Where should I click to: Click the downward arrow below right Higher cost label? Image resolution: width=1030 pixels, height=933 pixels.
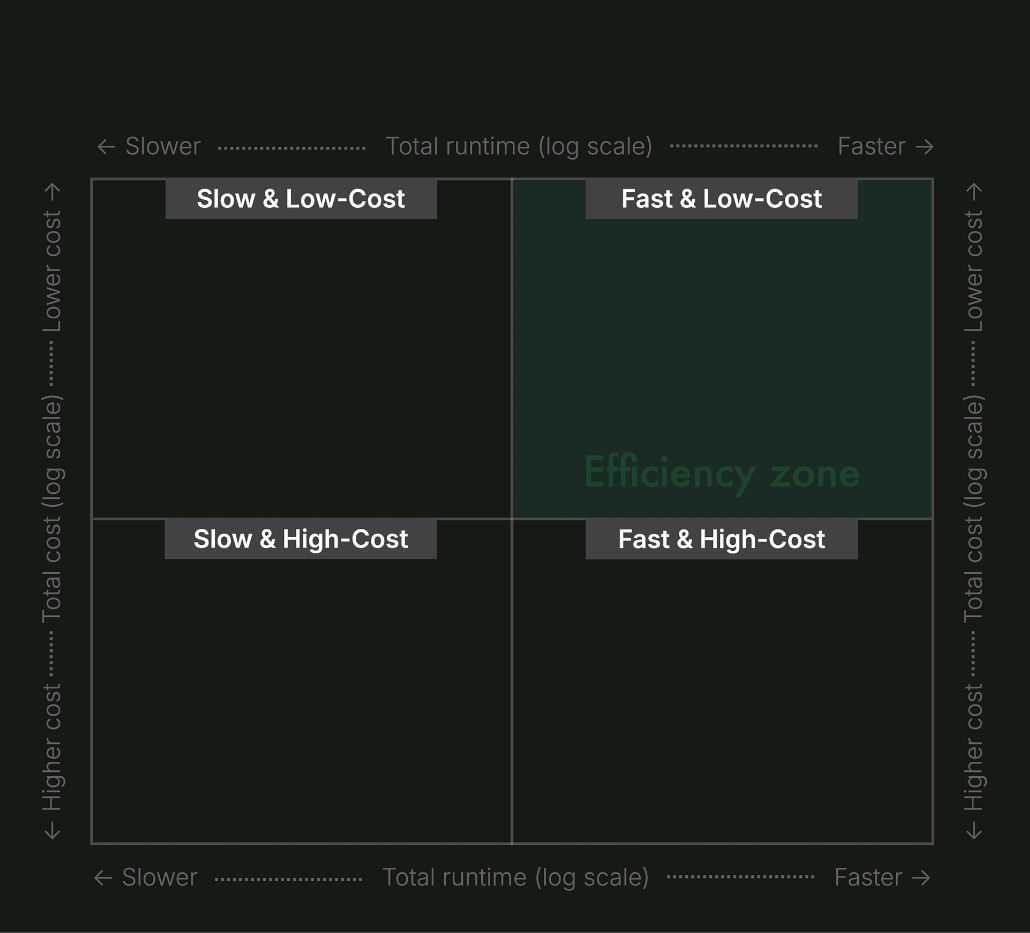pyautogui.click(x=973, y=829)
